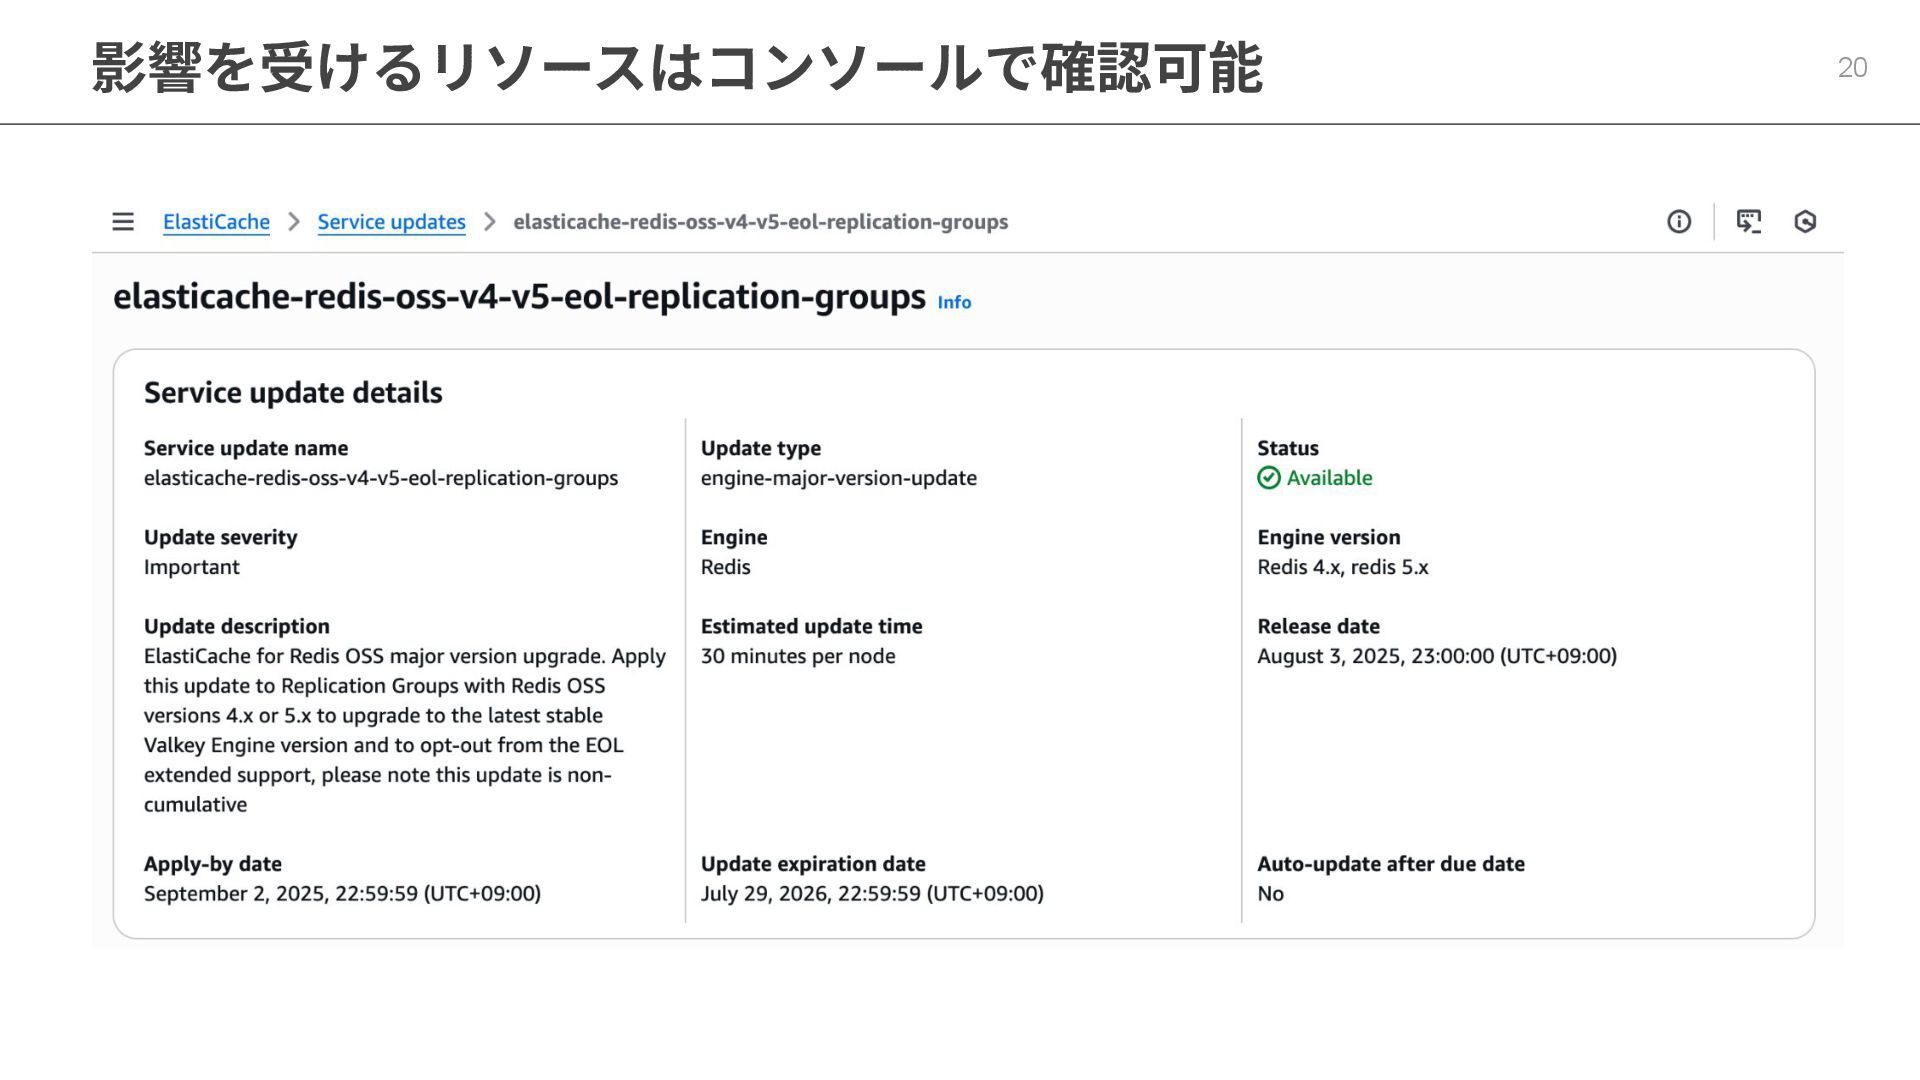Click the hexagon settings icon
Viewport: 1920px width, 1080px height.
click(x=1805, y=222)
